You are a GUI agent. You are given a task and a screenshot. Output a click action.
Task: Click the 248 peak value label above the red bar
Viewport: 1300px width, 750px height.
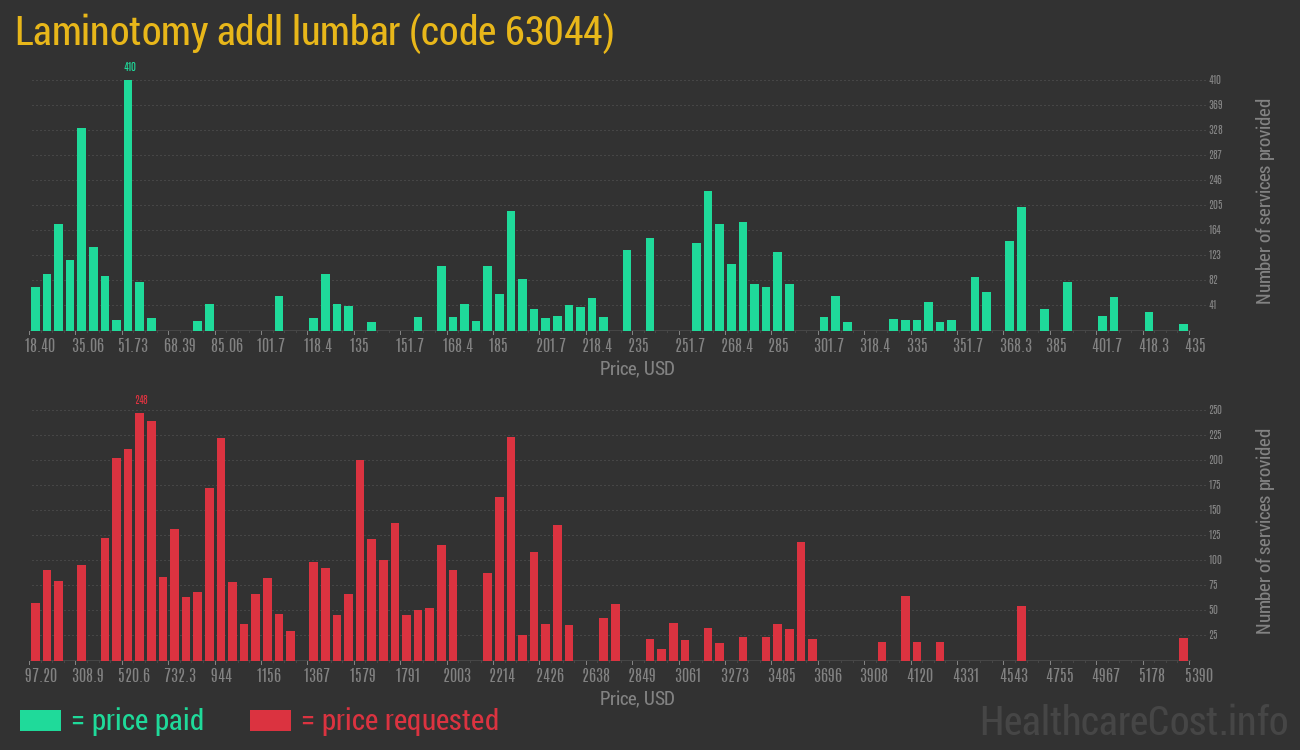(140, 400)
